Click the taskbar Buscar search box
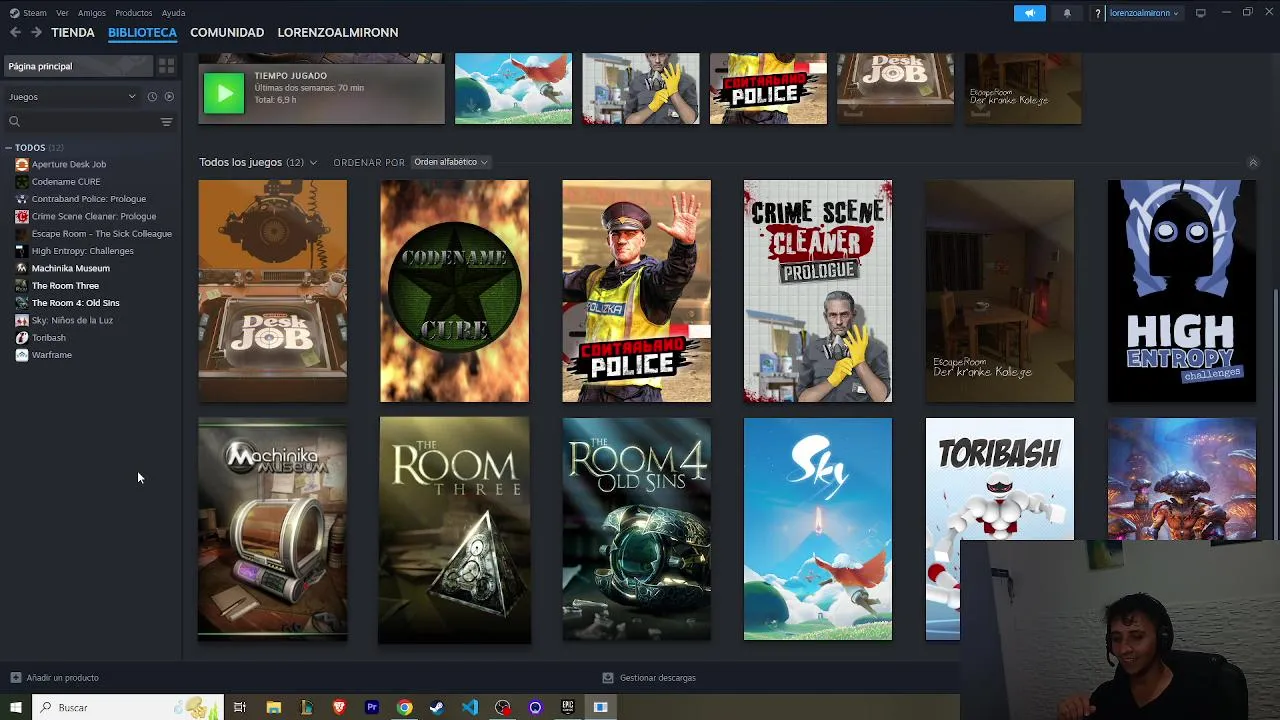The image size is (1280, 720). coord(127,707)
